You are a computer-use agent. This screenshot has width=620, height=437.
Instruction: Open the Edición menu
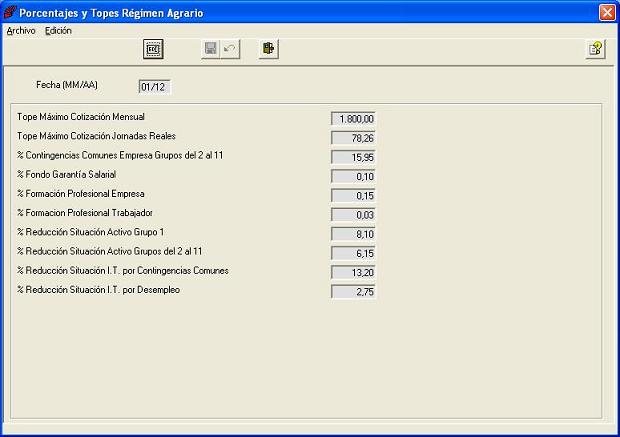click(58, 31)
